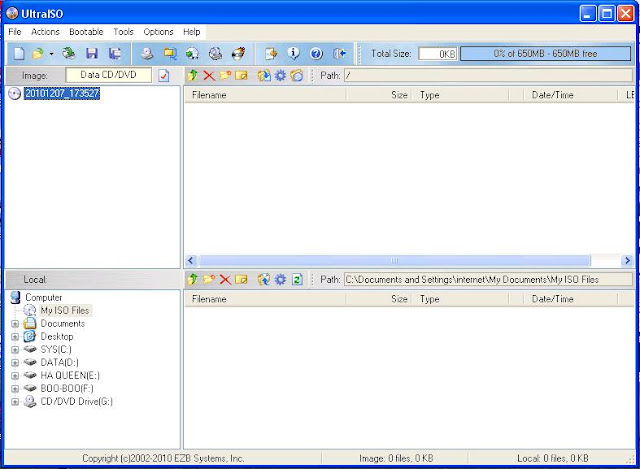The image size is (640, 469).
Task: Click the 0% of 650MB capacity bar
Action: point(545,53)
